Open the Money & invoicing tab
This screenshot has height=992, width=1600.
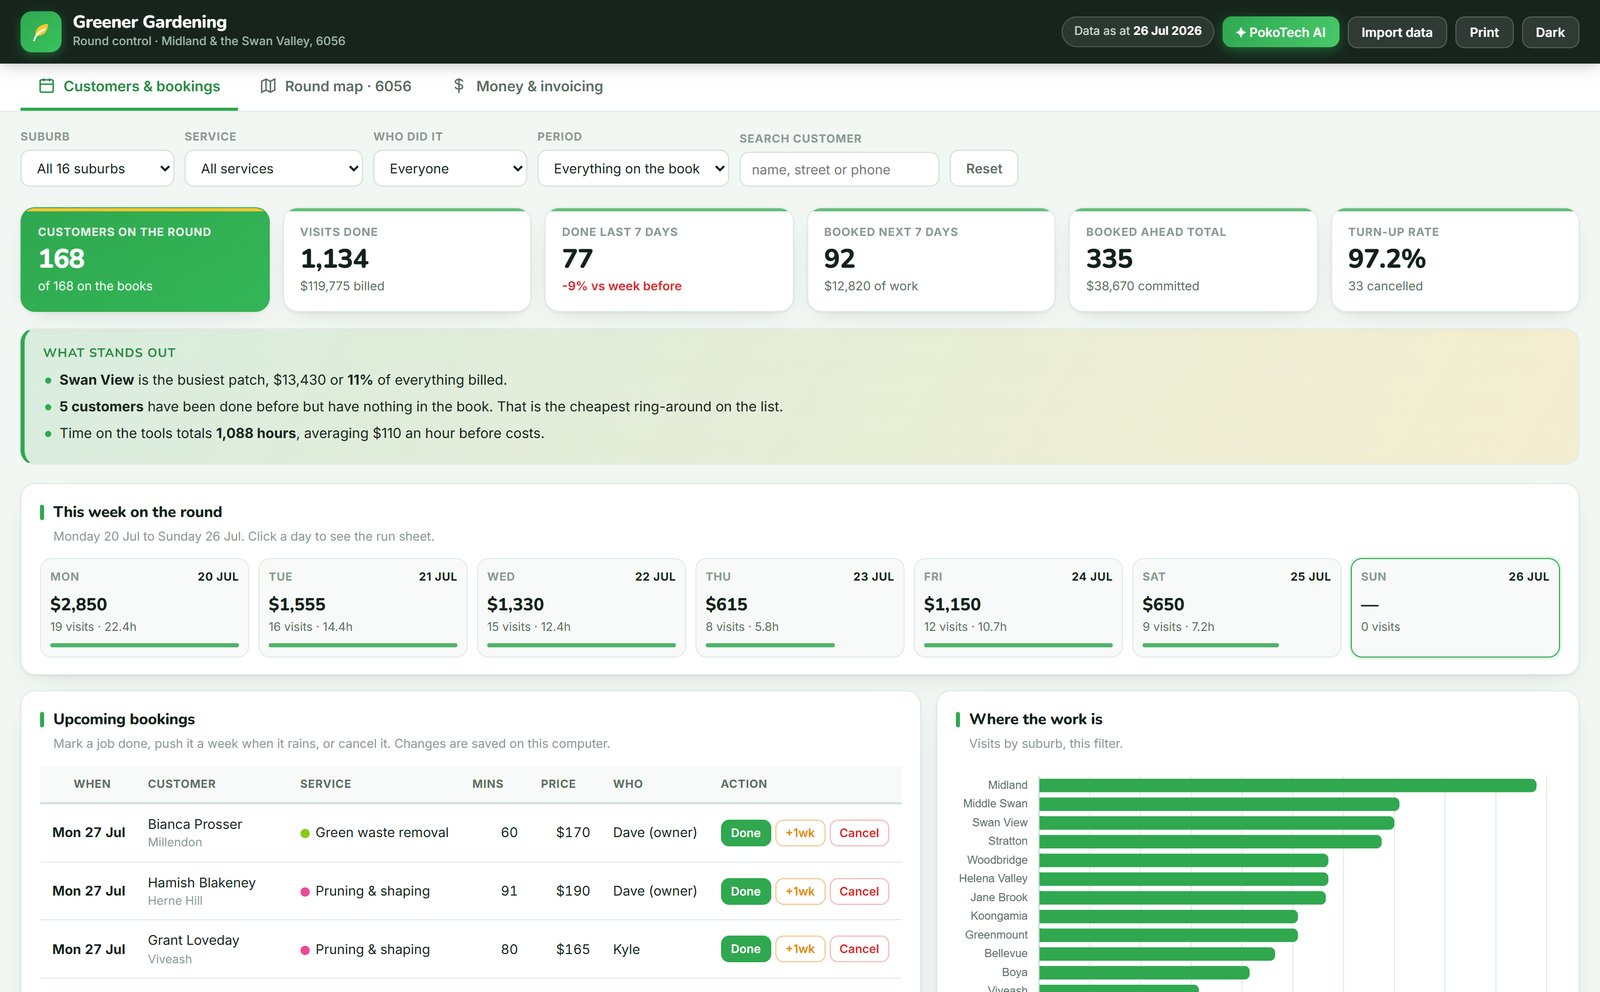point(527,87)
